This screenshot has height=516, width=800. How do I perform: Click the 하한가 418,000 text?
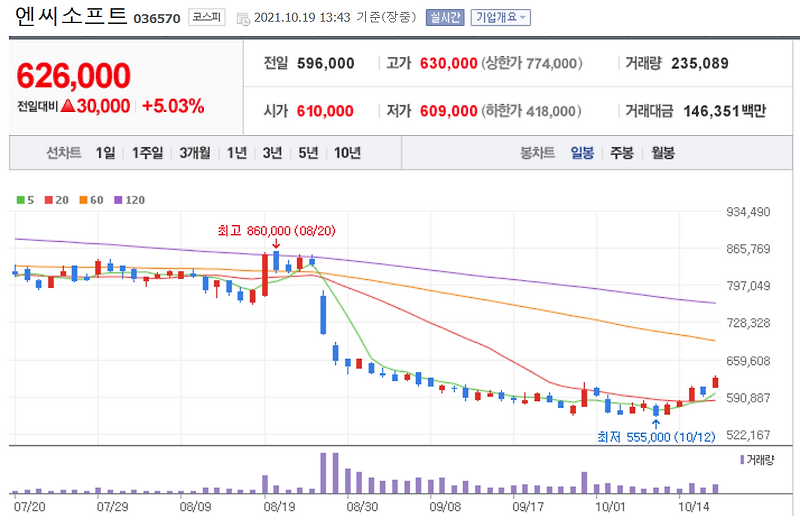(531, 111)
